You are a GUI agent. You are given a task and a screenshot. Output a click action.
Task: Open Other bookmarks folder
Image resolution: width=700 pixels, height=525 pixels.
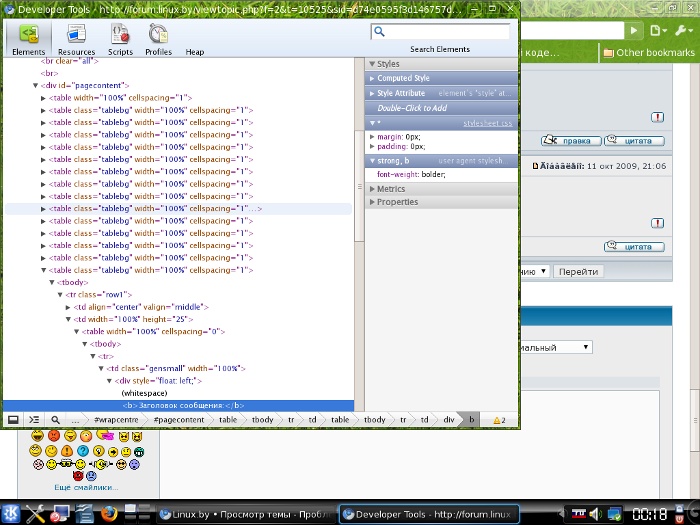648,53
